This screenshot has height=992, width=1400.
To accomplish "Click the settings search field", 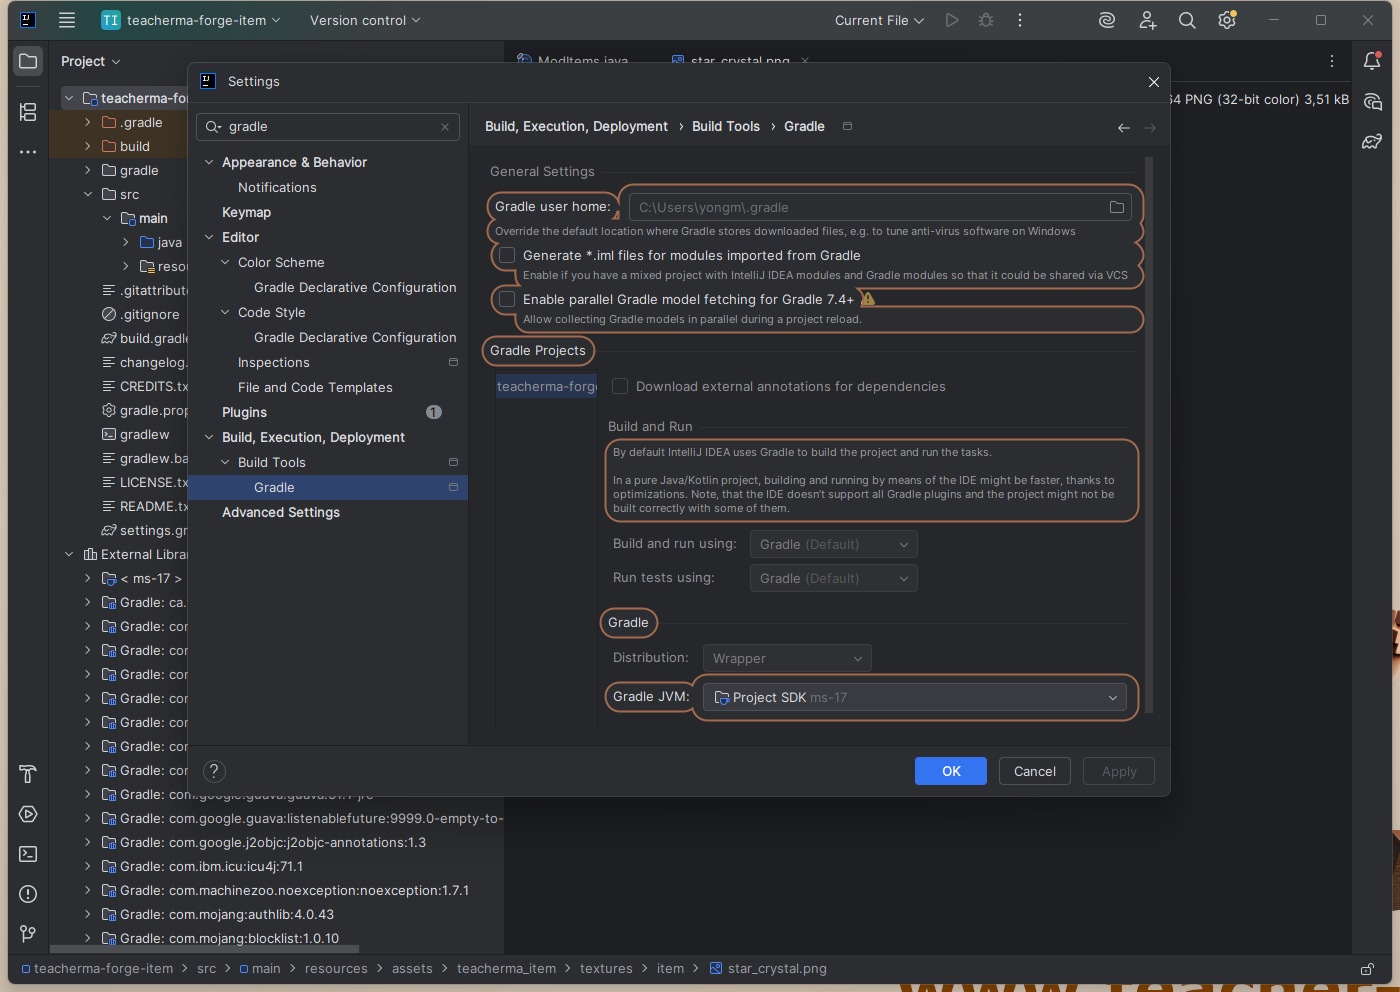I will [x=328, y=127].
